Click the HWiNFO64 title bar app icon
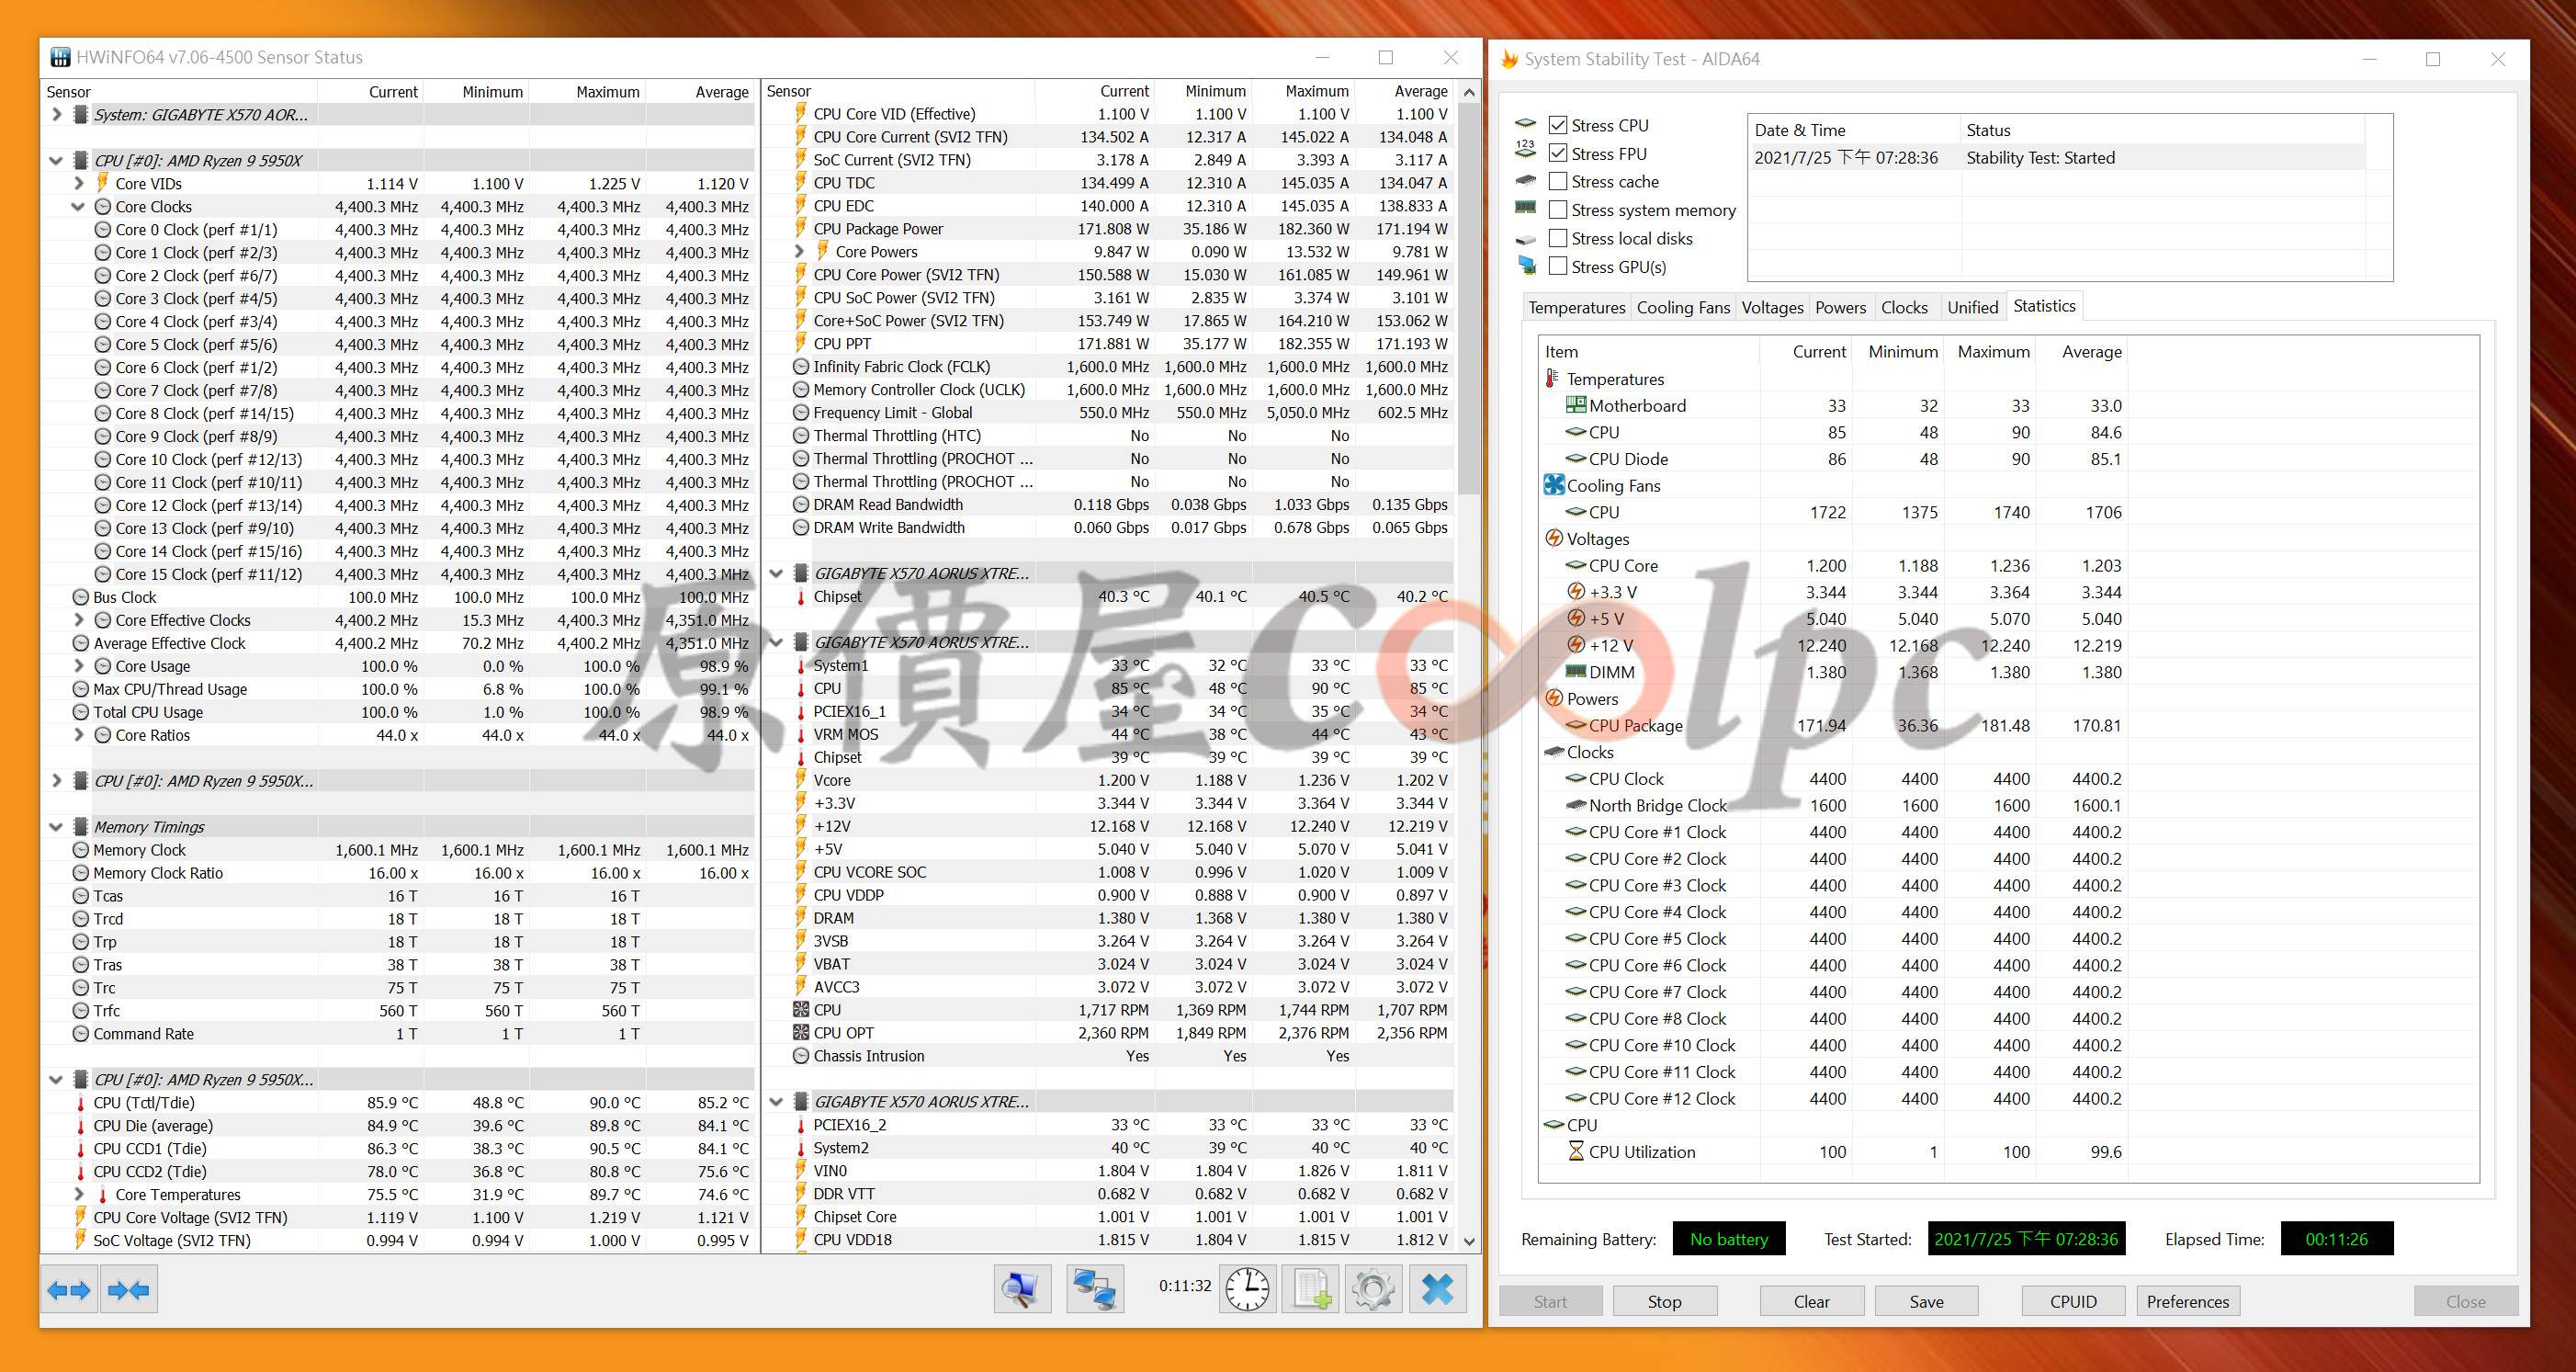This screenshot has width=2576, height=1372. coord(60,57)
